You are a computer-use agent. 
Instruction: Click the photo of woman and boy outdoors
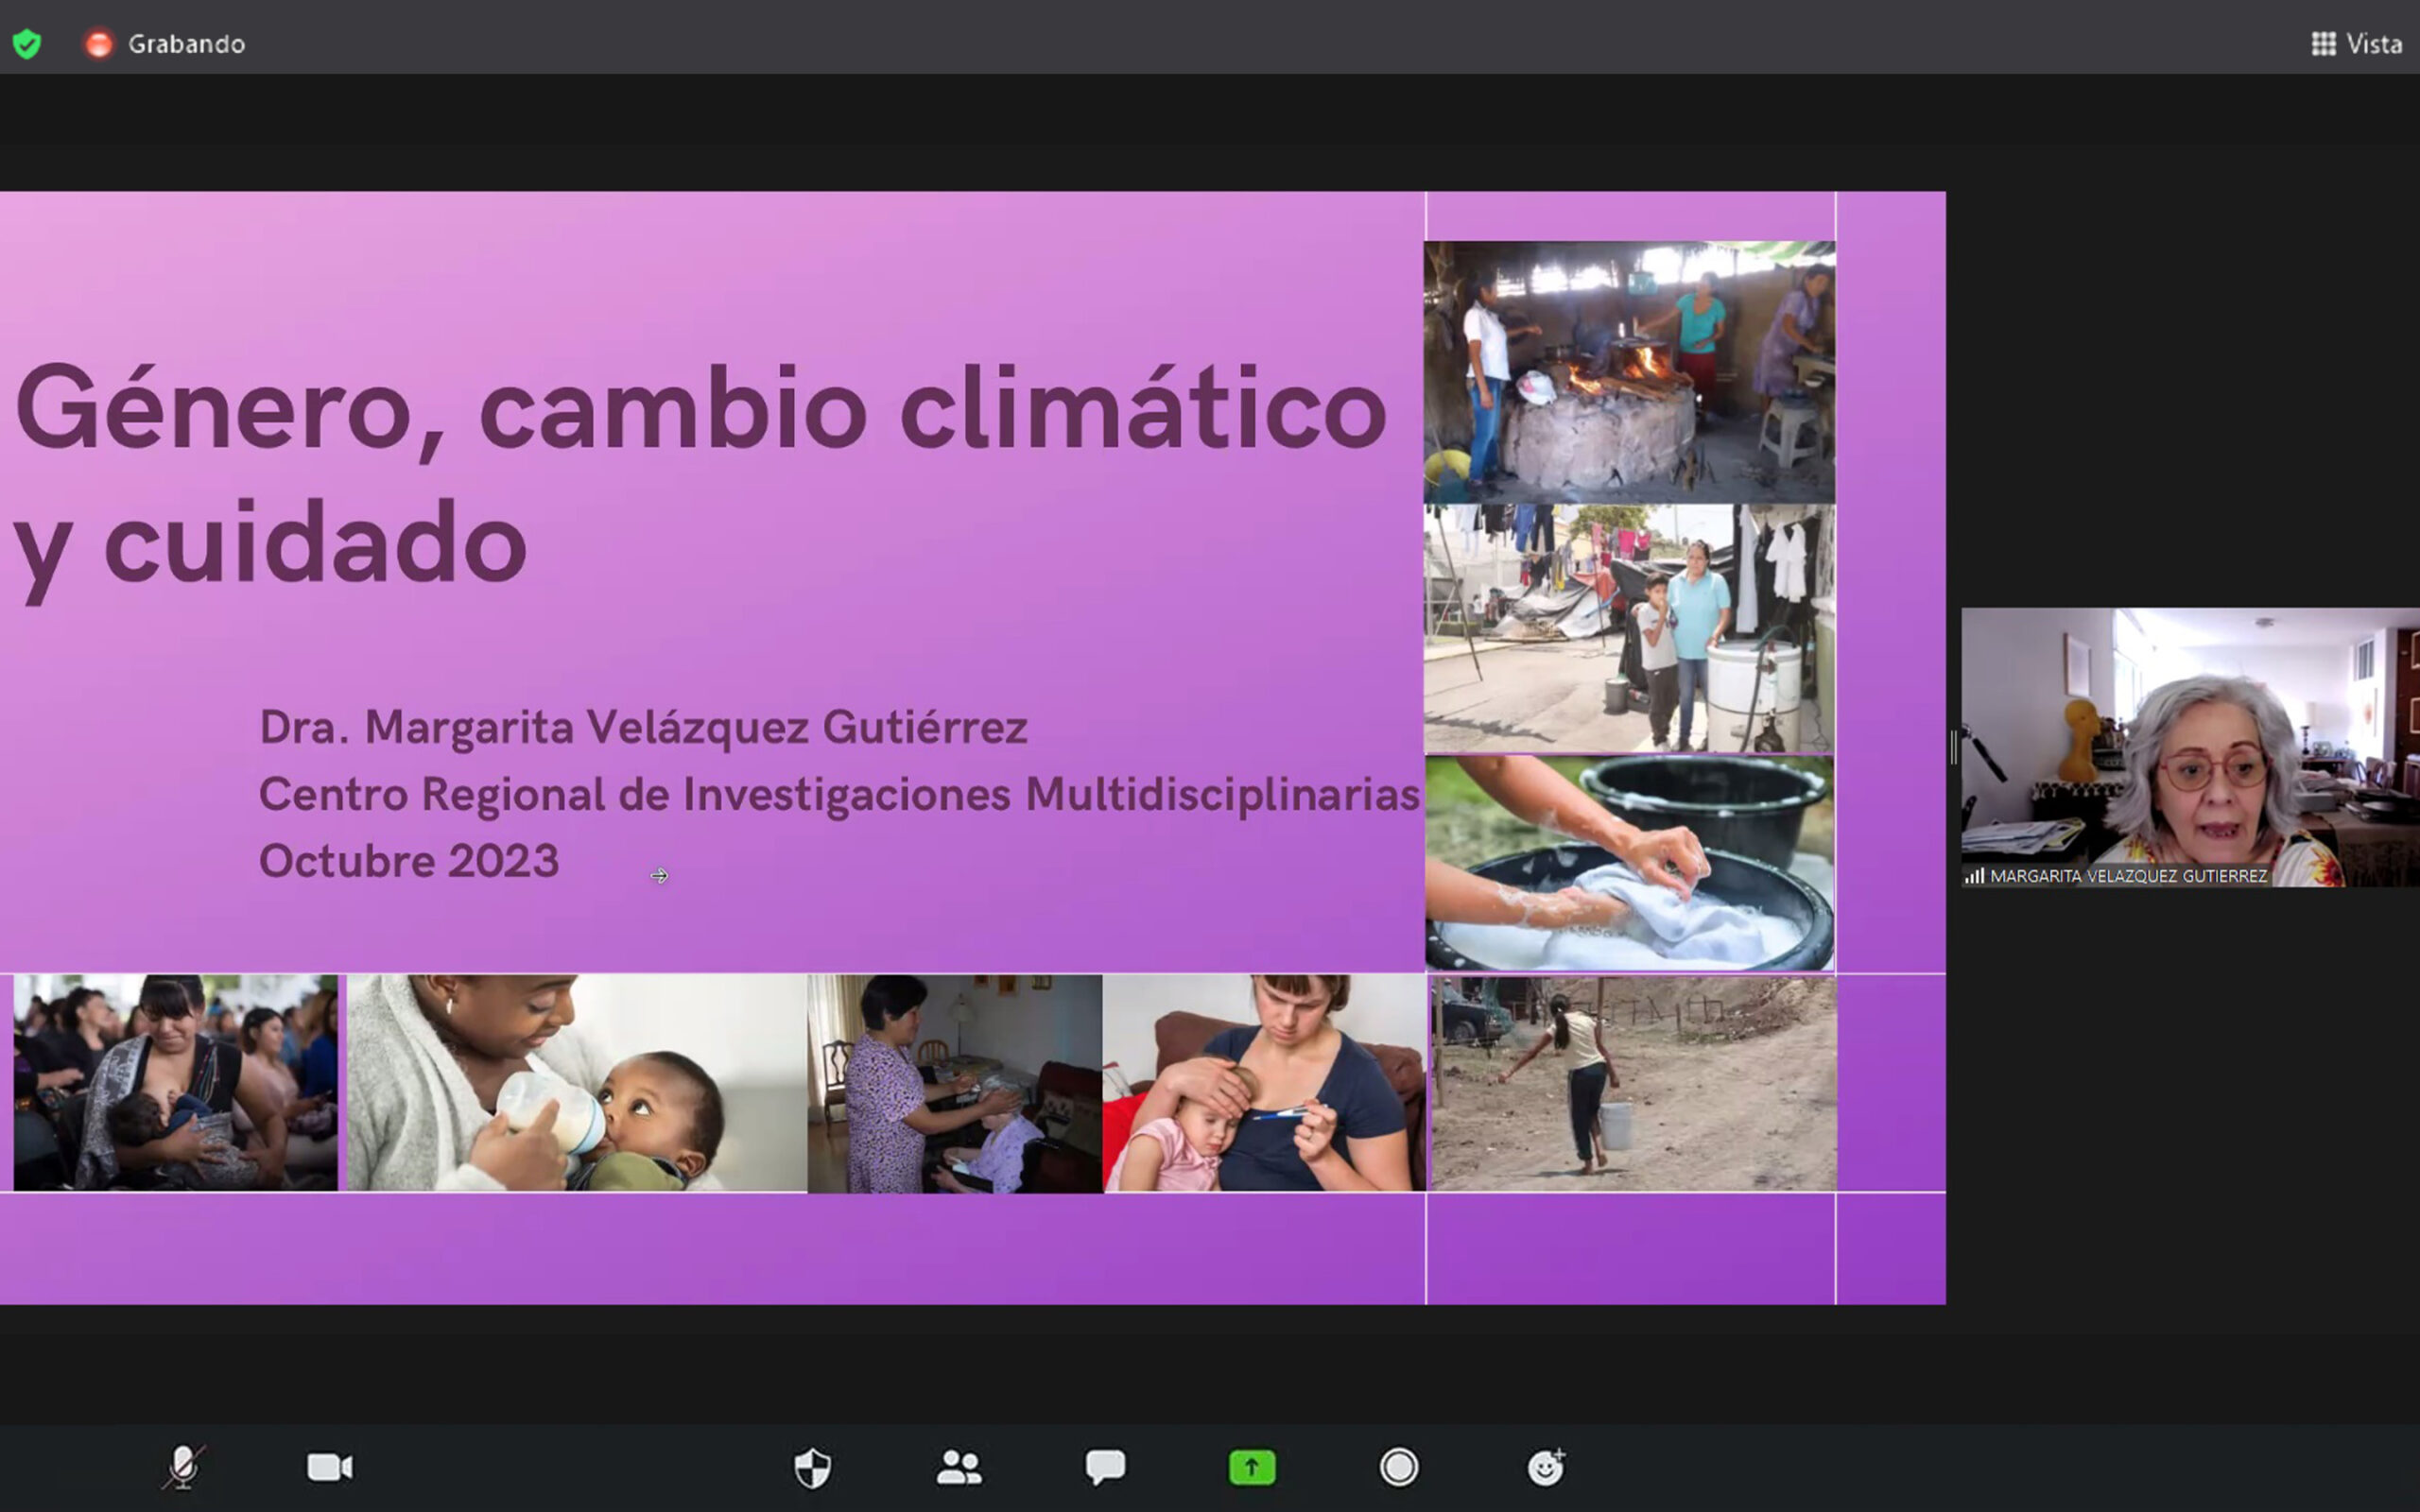1629,628
